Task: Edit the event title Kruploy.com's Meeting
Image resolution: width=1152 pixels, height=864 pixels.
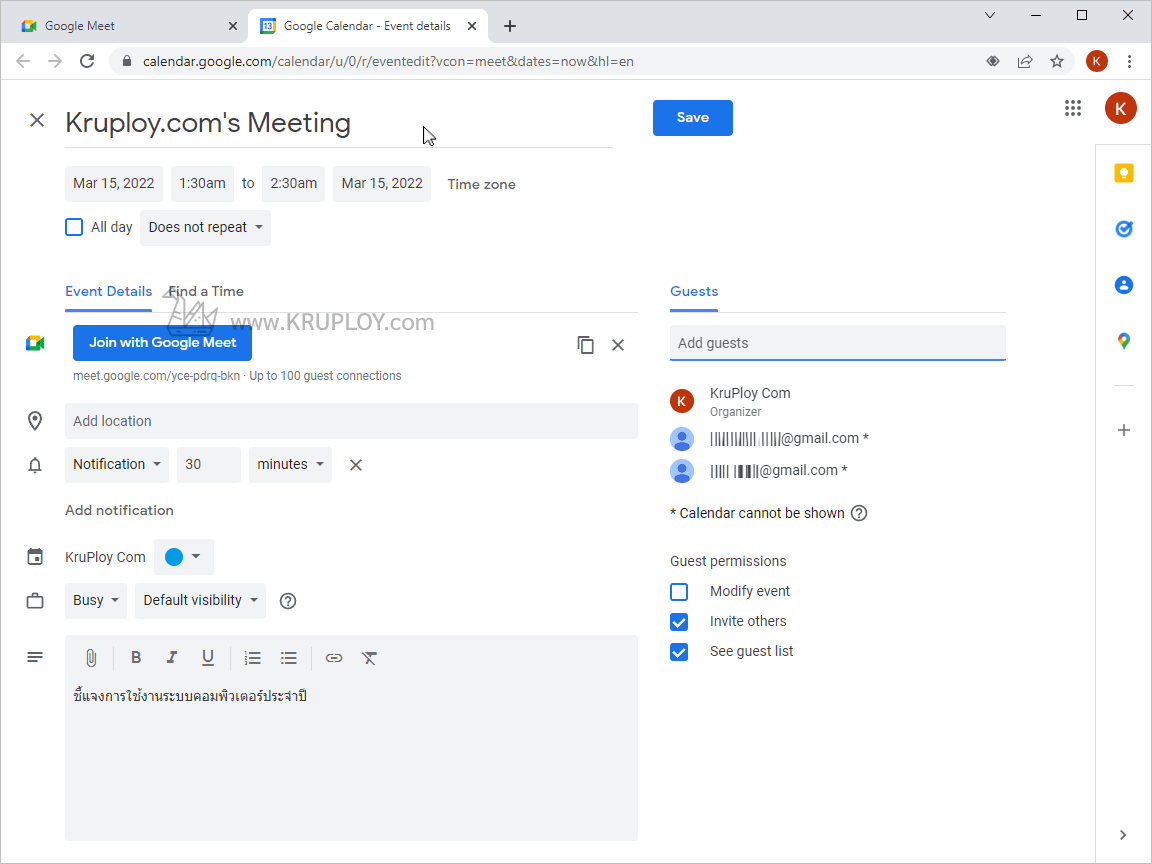Action: 339,123
